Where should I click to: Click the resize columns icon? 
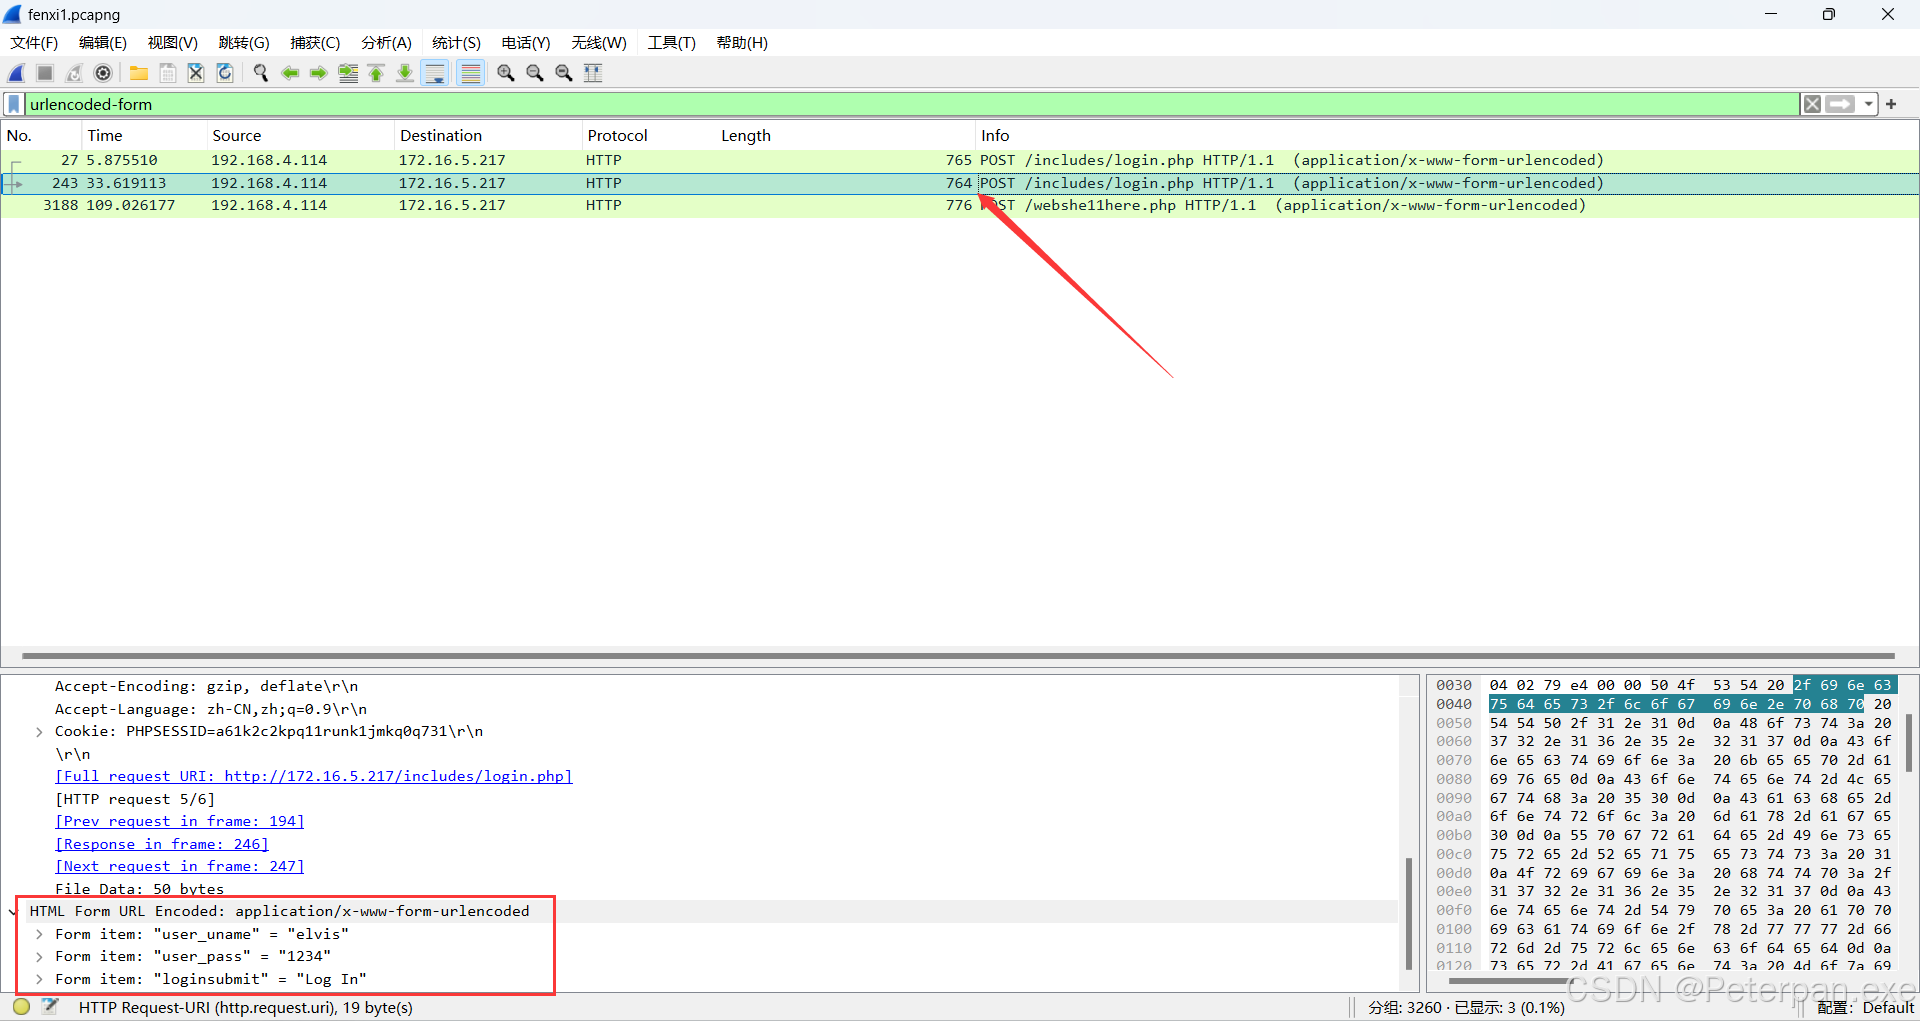(593, 73)
